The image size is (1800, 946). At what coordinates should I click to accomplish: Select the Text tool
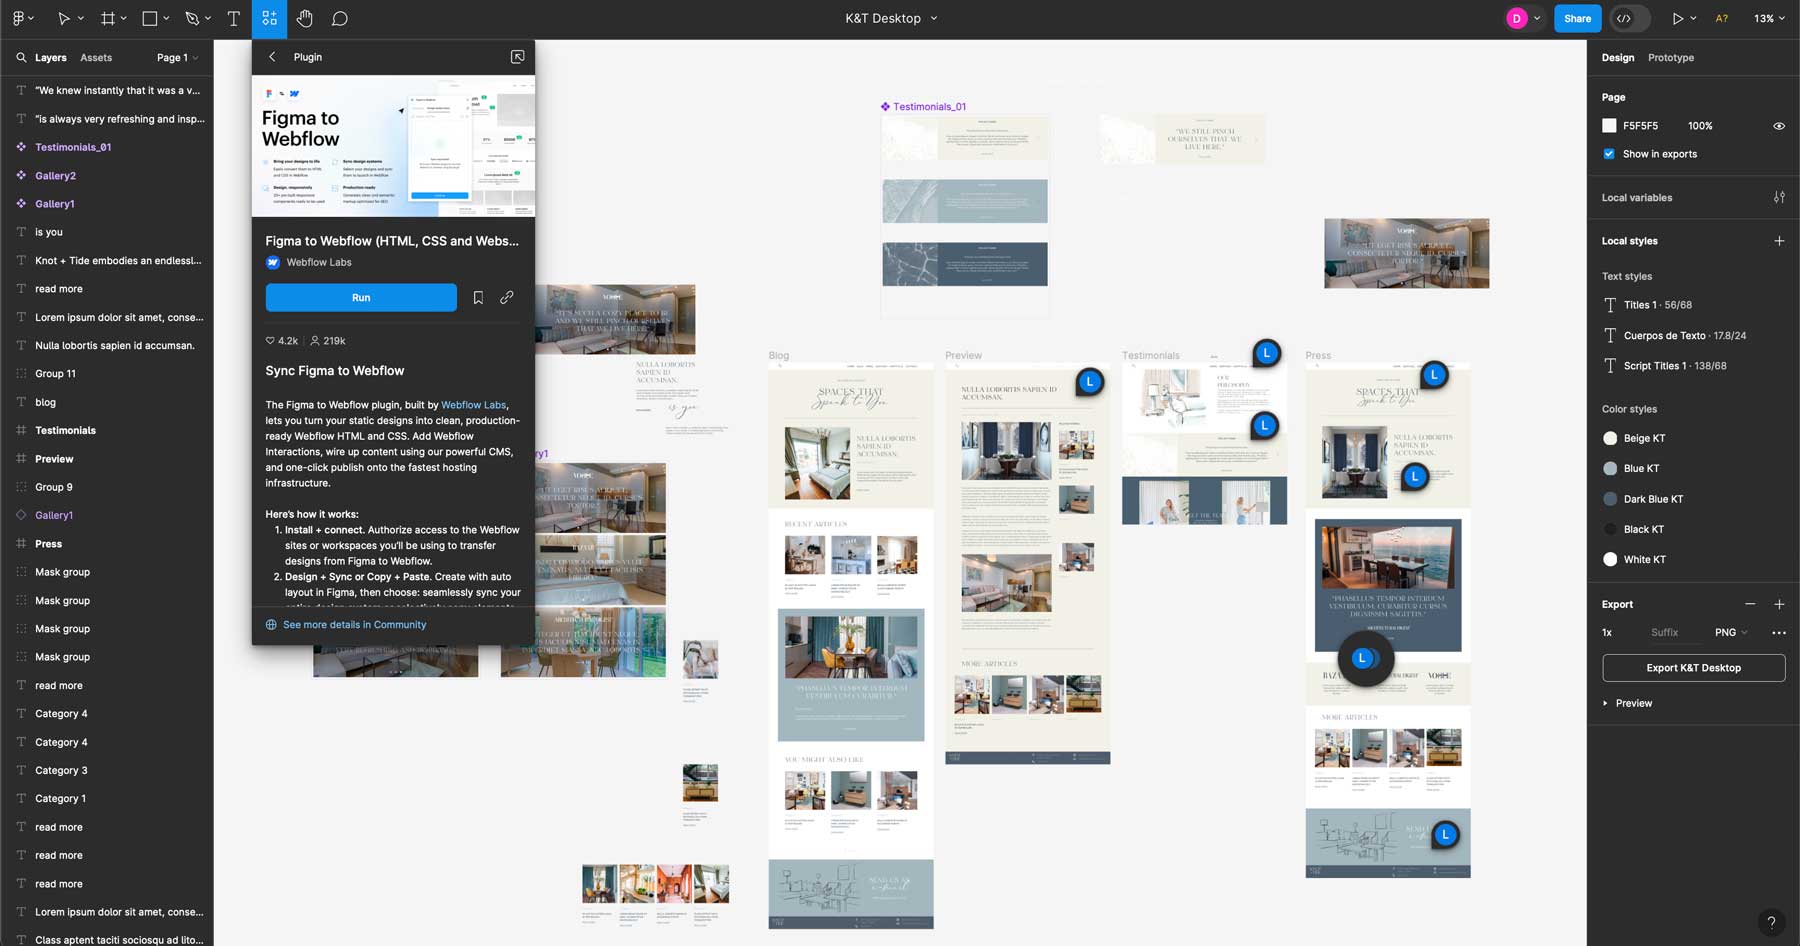(x=233, y=18)
